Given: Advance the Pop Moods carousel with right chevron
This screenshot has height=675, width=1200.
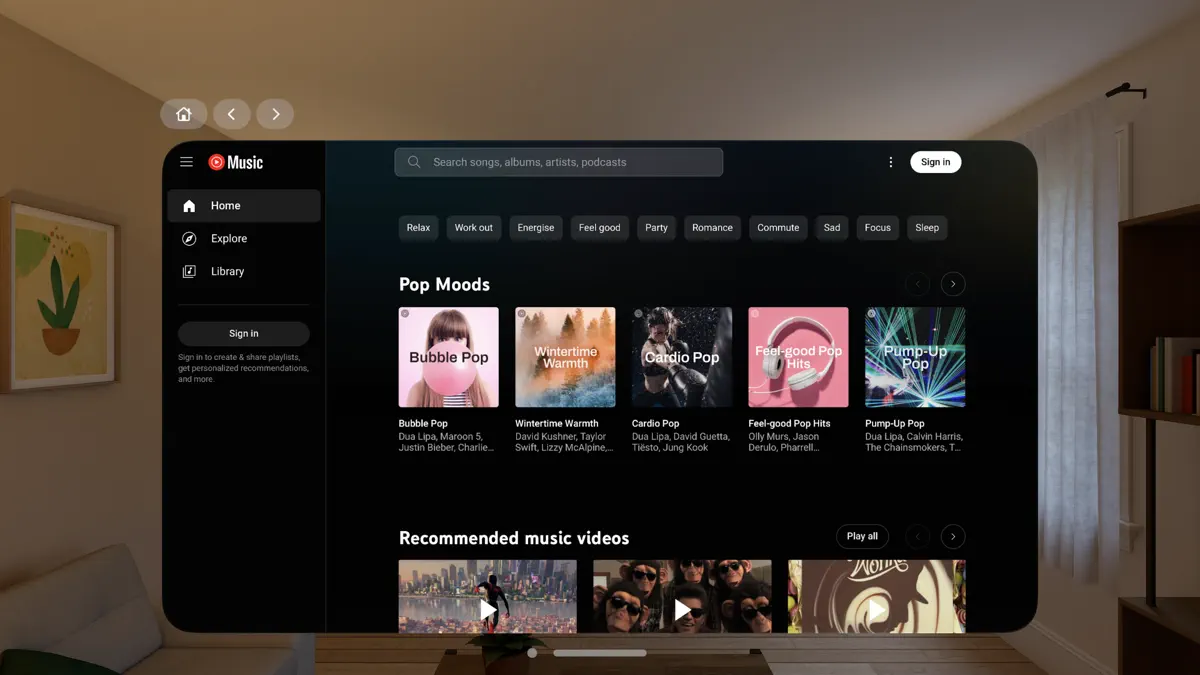Looking at the screenshot, I should 952,283.
